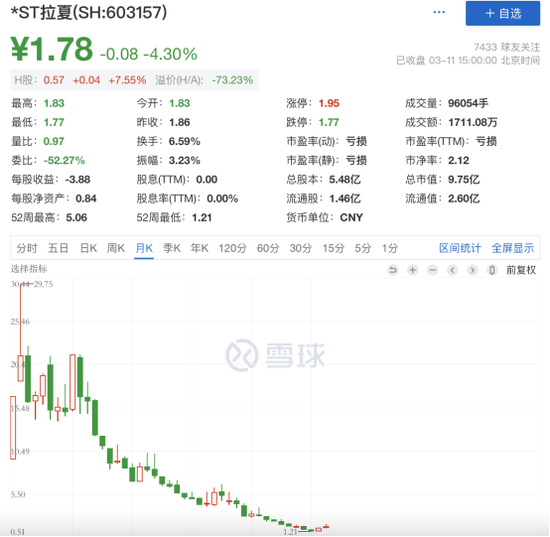This screenshot has height=537, width=550.
Task: Click the 换手 value 6.59%
Action: point(185,142)
